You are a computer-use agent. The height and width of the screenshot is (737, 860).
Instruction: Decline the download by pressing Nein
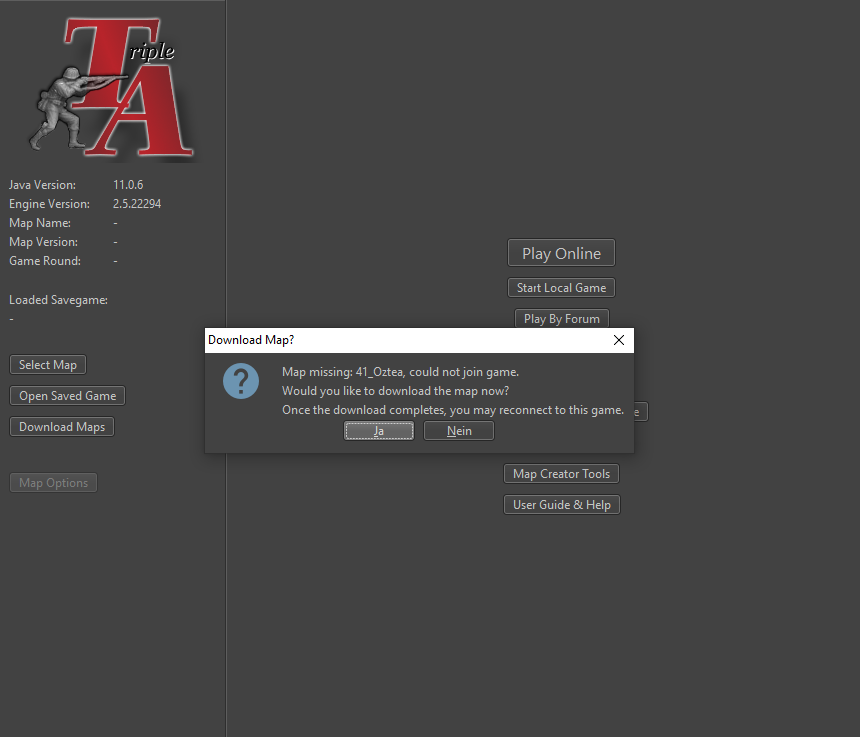459,431
